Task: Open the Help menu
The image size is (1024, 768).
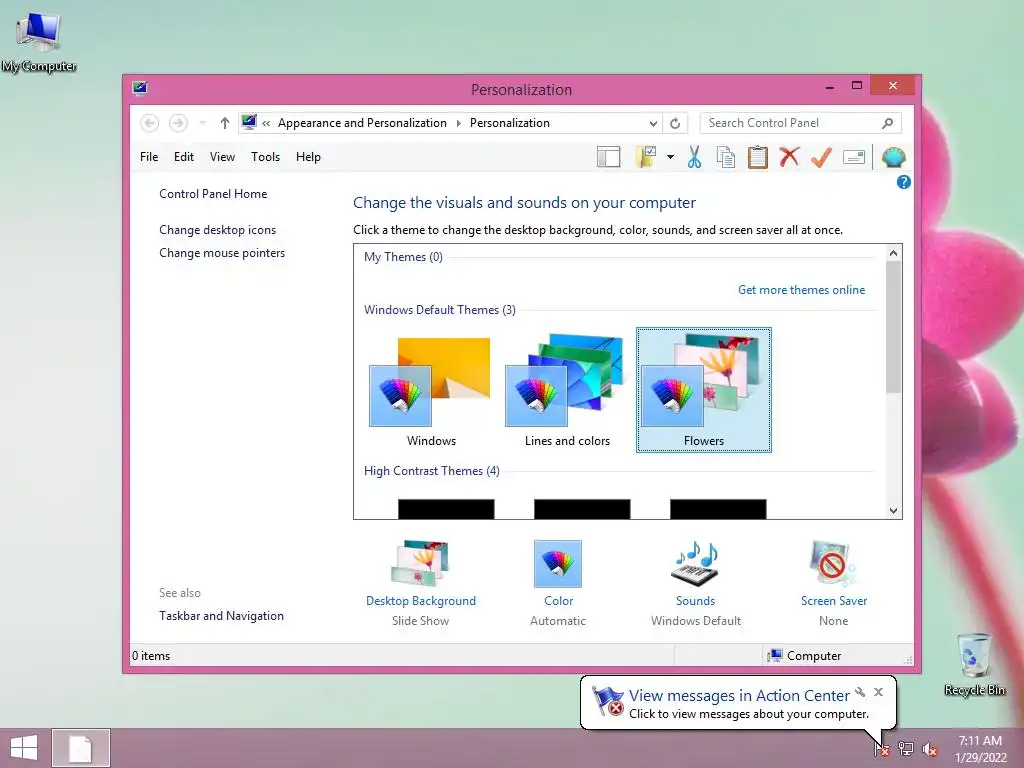Action: point(308,157)
